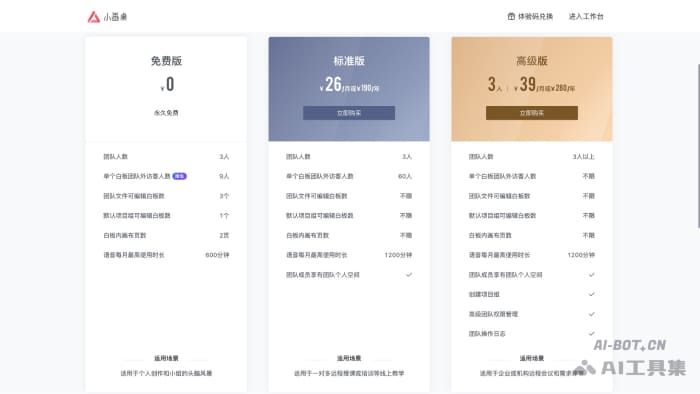700x394 pixels.
Task: Click the 600分钟 value in 免费版
Action: click(x=217, y=255)
